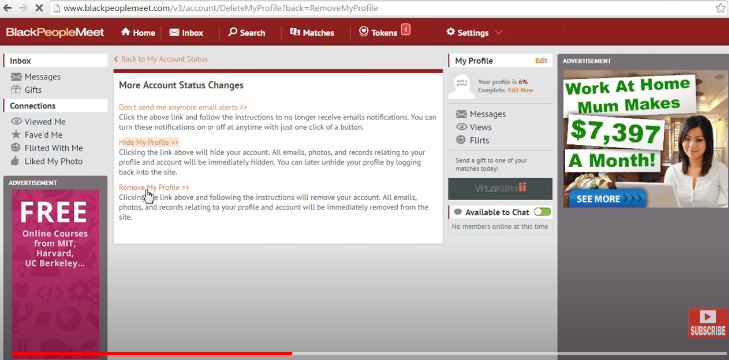The width and height of the screenshot is (729, 360).
Task: Click the browser back arrow
Action: (x=7, y=8)
